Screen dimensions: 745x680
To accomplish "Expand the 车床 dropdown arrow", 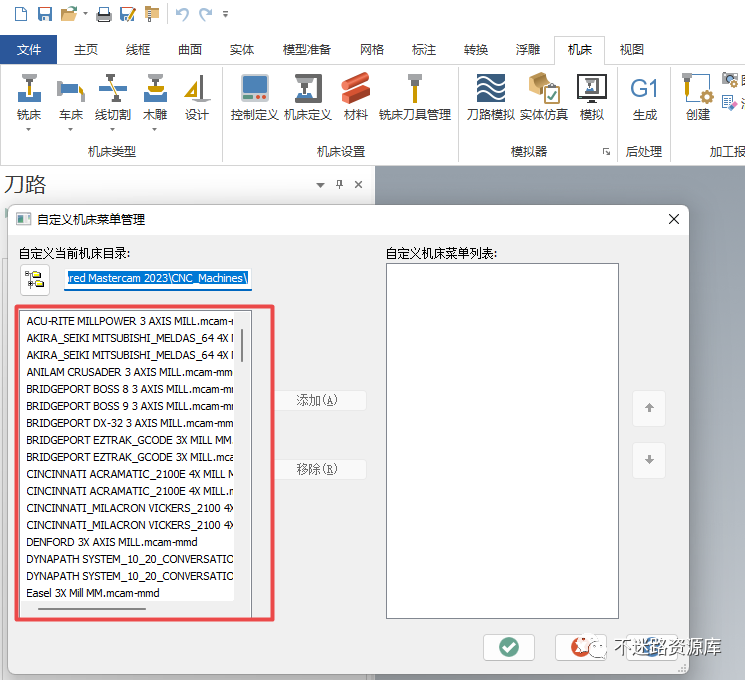I will pyautogui.click(x=70, y=129).
